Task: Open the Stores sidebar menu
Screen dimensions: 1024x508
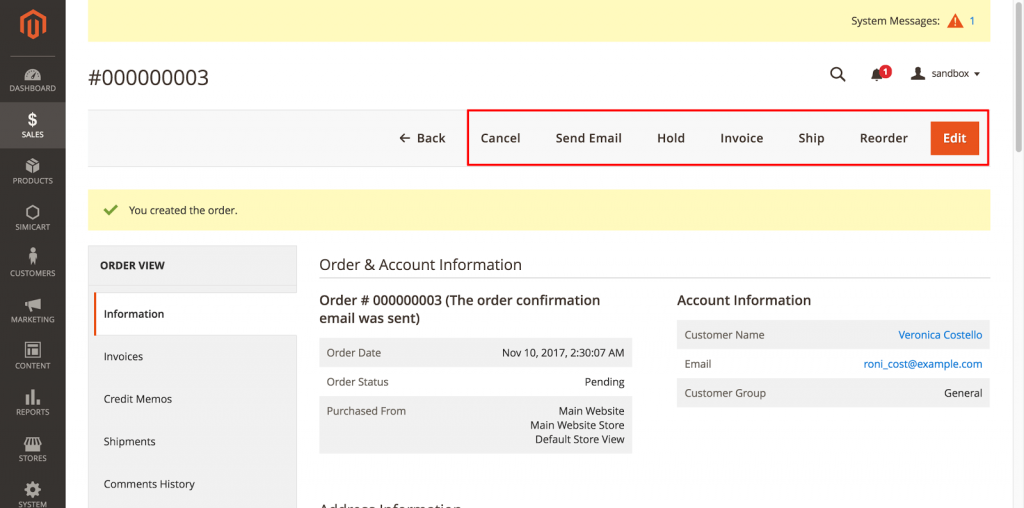Action: [33, 450]
